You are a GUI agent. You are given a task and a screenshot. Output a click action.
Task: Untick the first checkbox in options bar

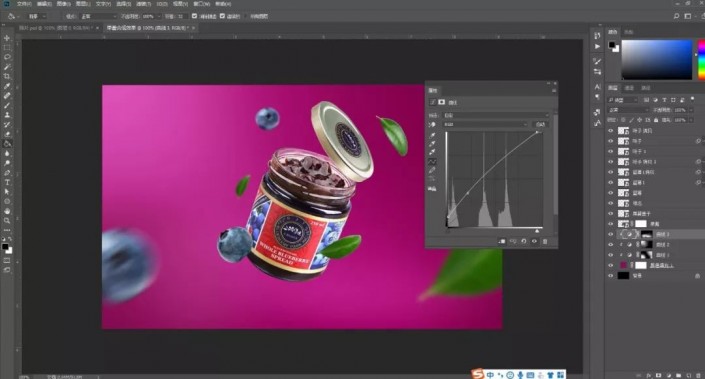coord(194,16)
